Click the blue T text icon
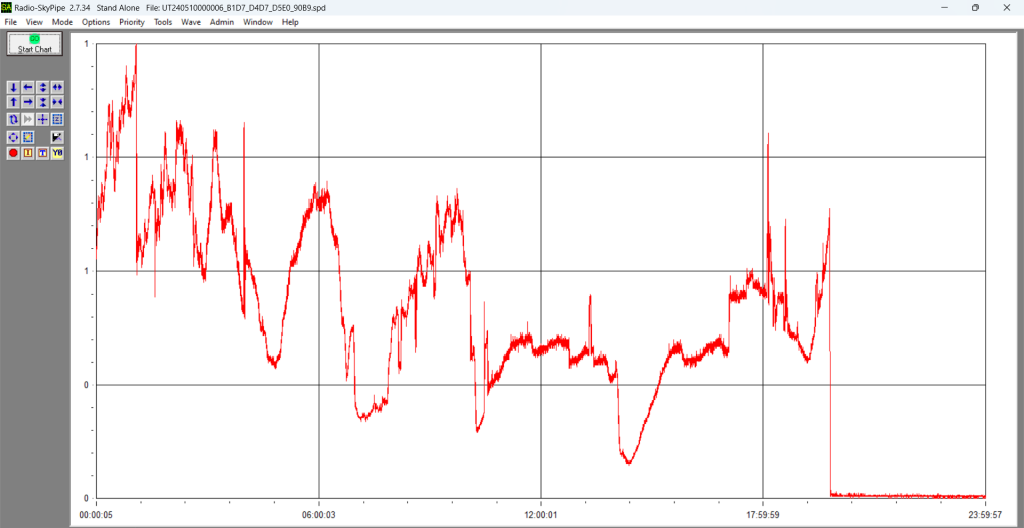Screen dimensions: 1024x528 (42, 153)
